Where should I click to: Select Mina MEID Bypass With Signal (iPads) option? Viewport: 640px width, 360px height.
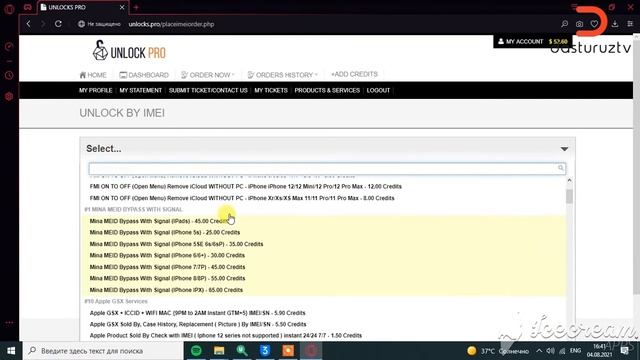(x=159, y=221)
